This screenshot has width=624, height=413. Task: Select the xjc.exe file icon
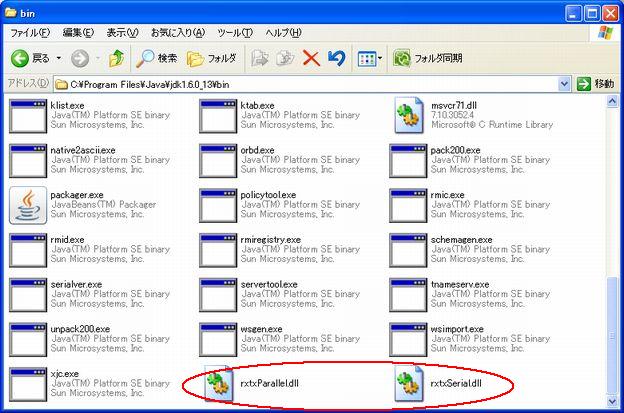pyautogui.click(x=28, y=384)
